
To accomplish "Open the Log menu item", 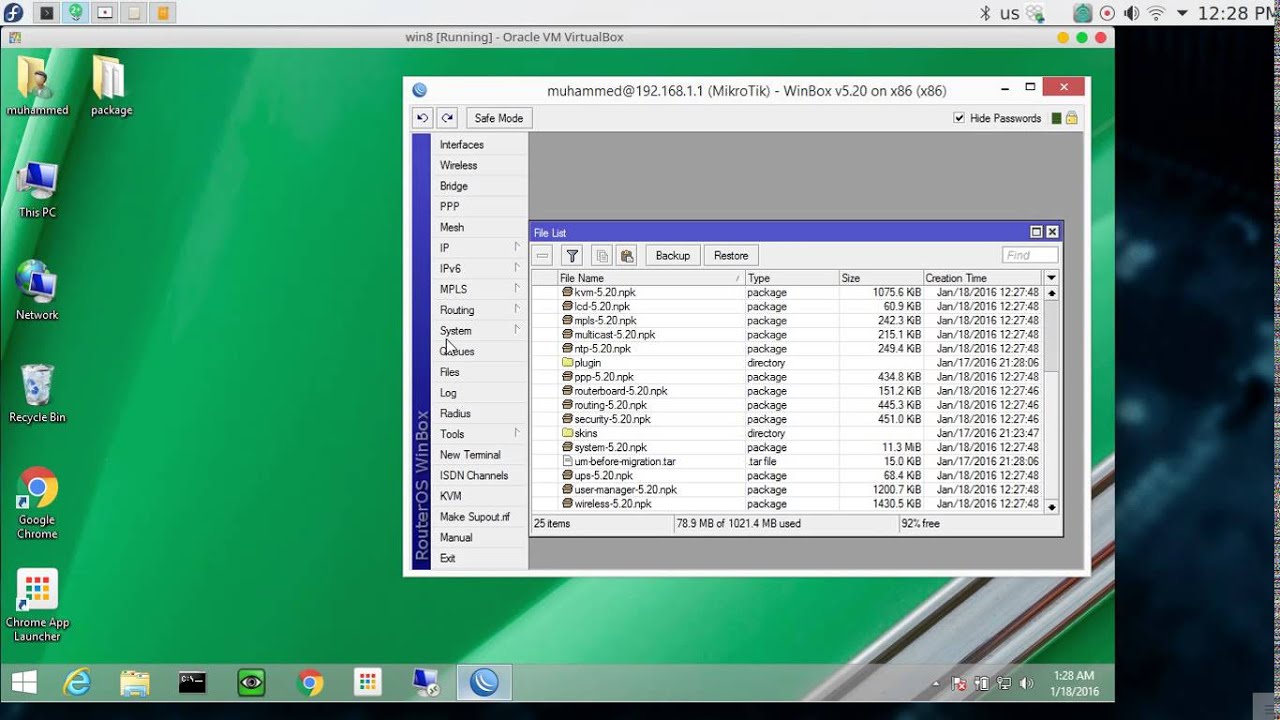I will coord(448,393).
